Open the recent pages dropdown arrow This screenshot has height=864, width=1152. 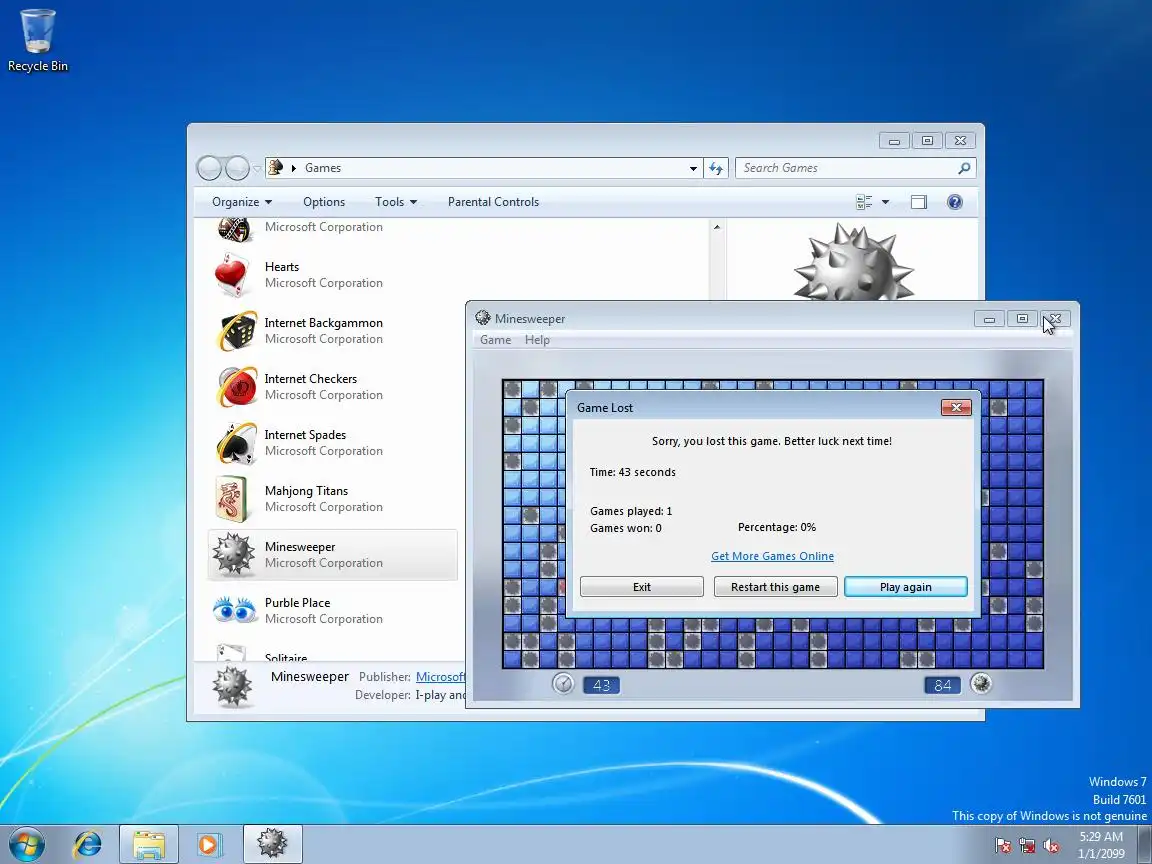click(x=257, y=168)
